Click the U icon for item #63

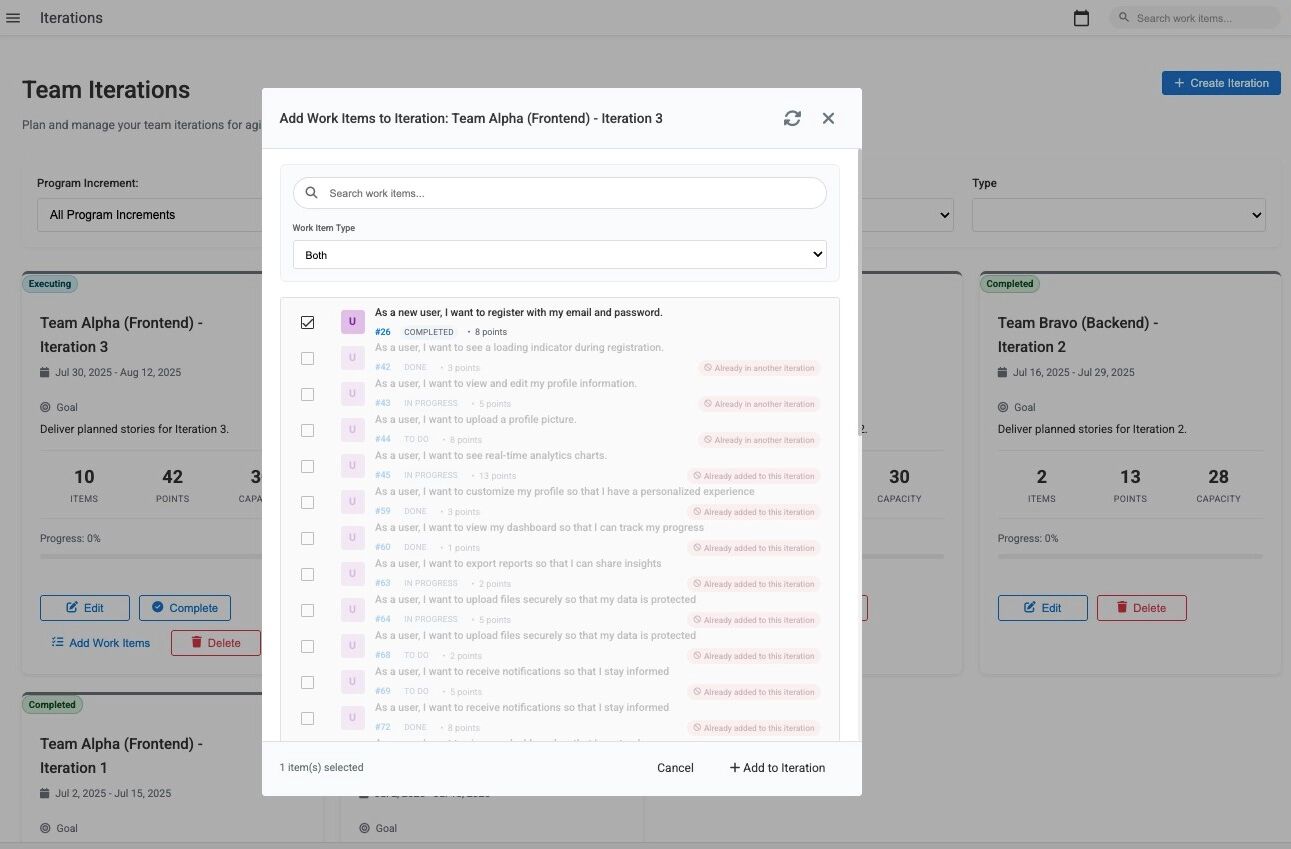[x=352, y=574]
